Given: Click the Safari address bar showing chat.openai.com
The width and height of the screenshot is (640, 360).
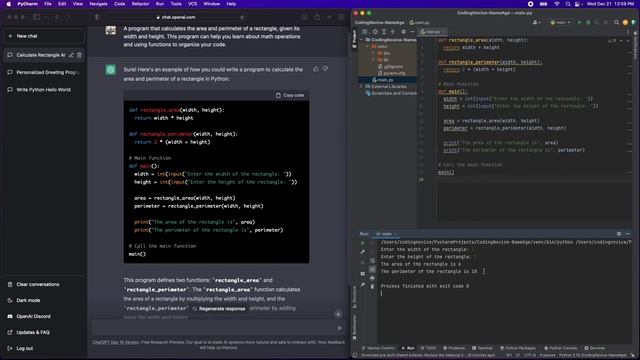Looking at the screenshot, I should tap(176, 17).
